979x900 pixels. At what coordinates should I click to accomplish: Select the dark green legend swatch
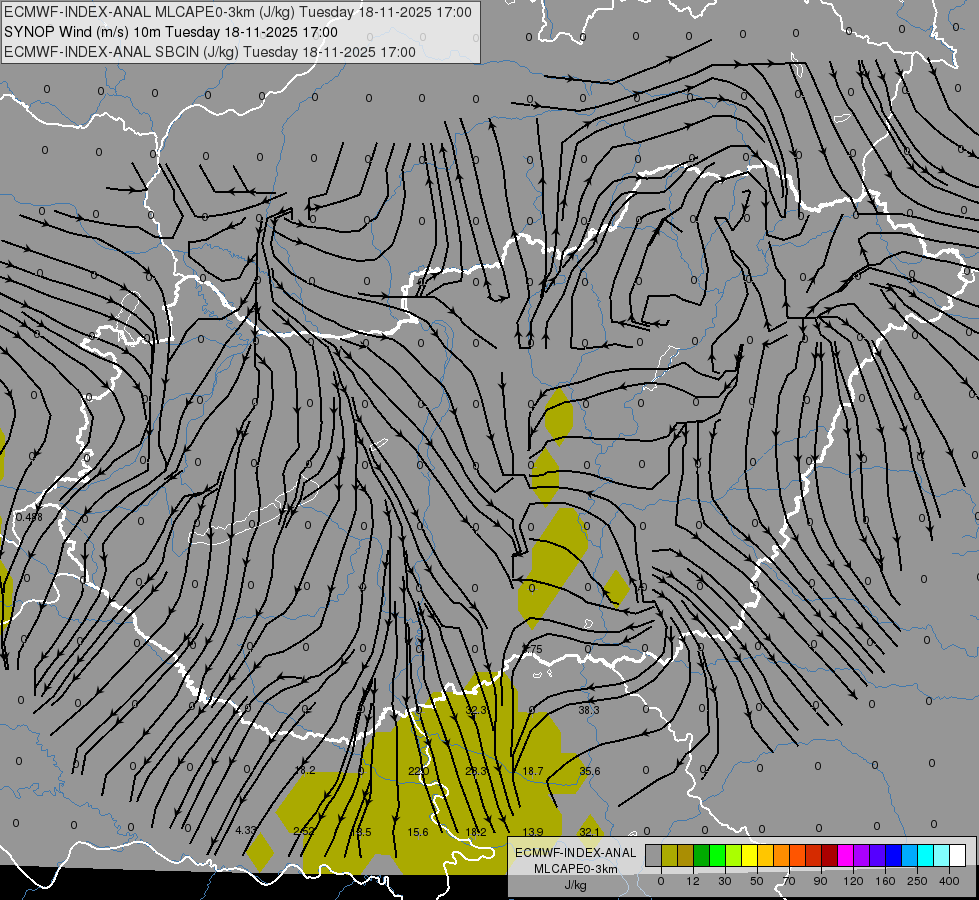(x=701, y=855)
